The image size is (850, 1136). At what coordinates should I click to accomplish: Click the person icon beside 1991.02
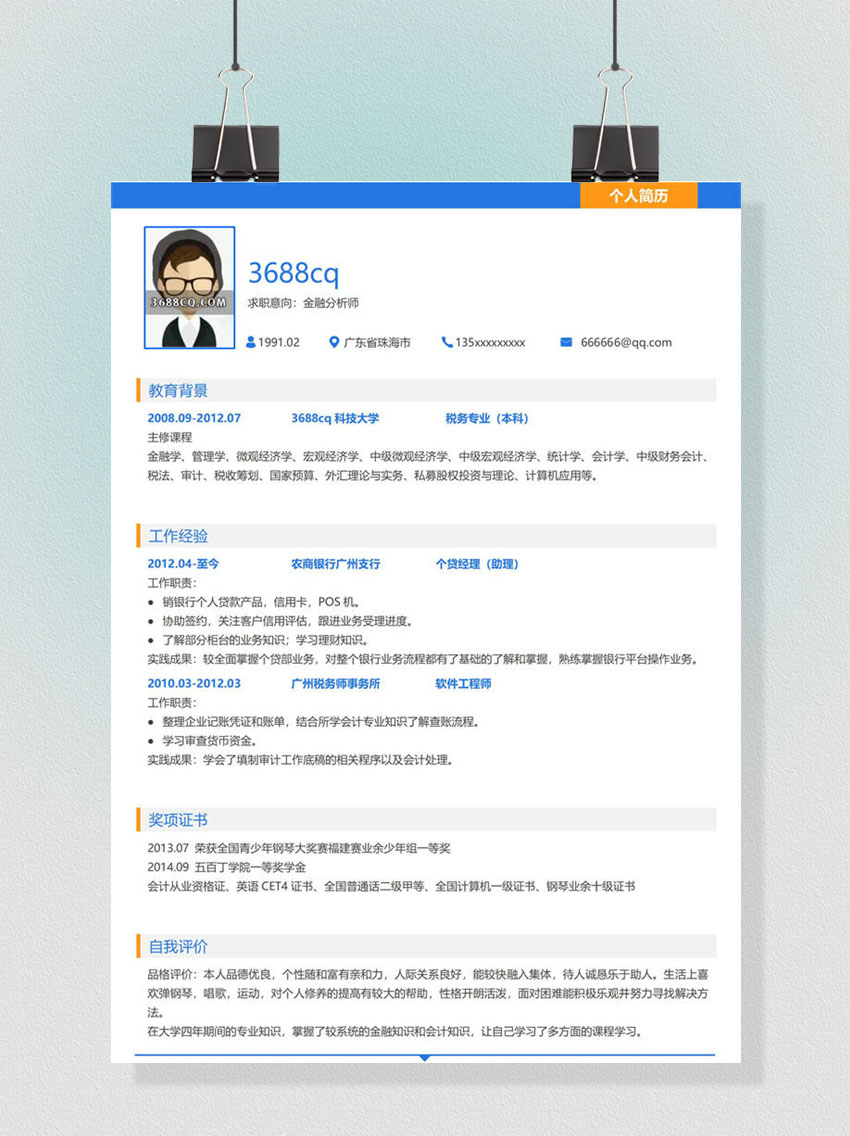coord(251,342)
